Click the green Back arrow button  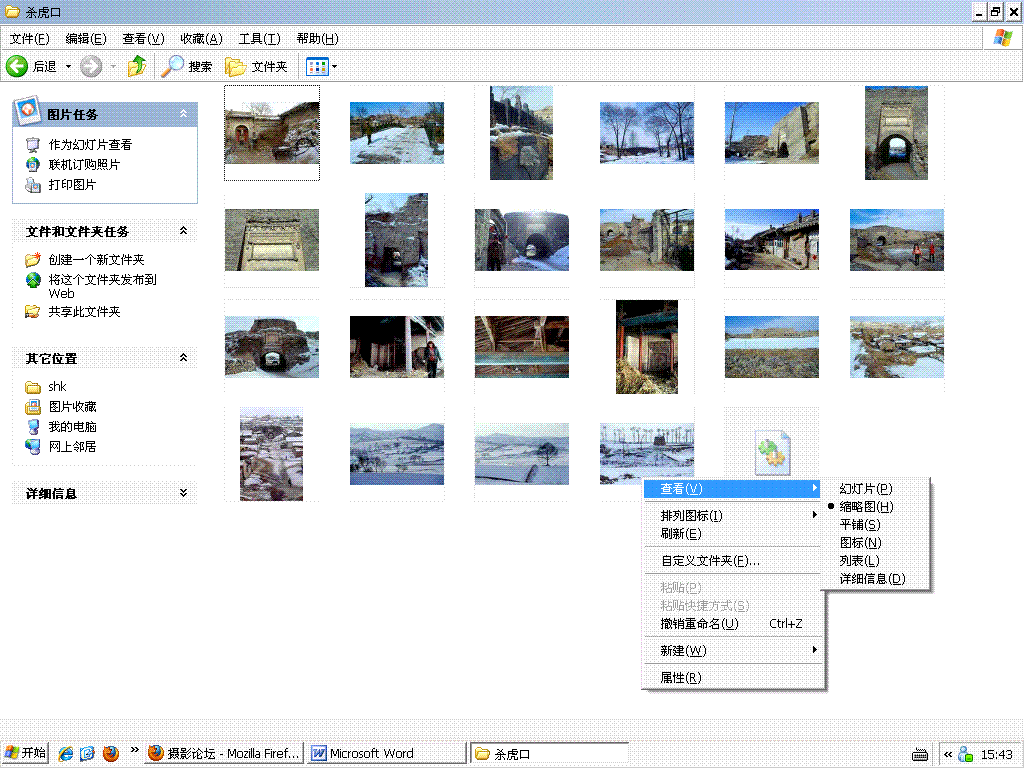click(17, 66)
